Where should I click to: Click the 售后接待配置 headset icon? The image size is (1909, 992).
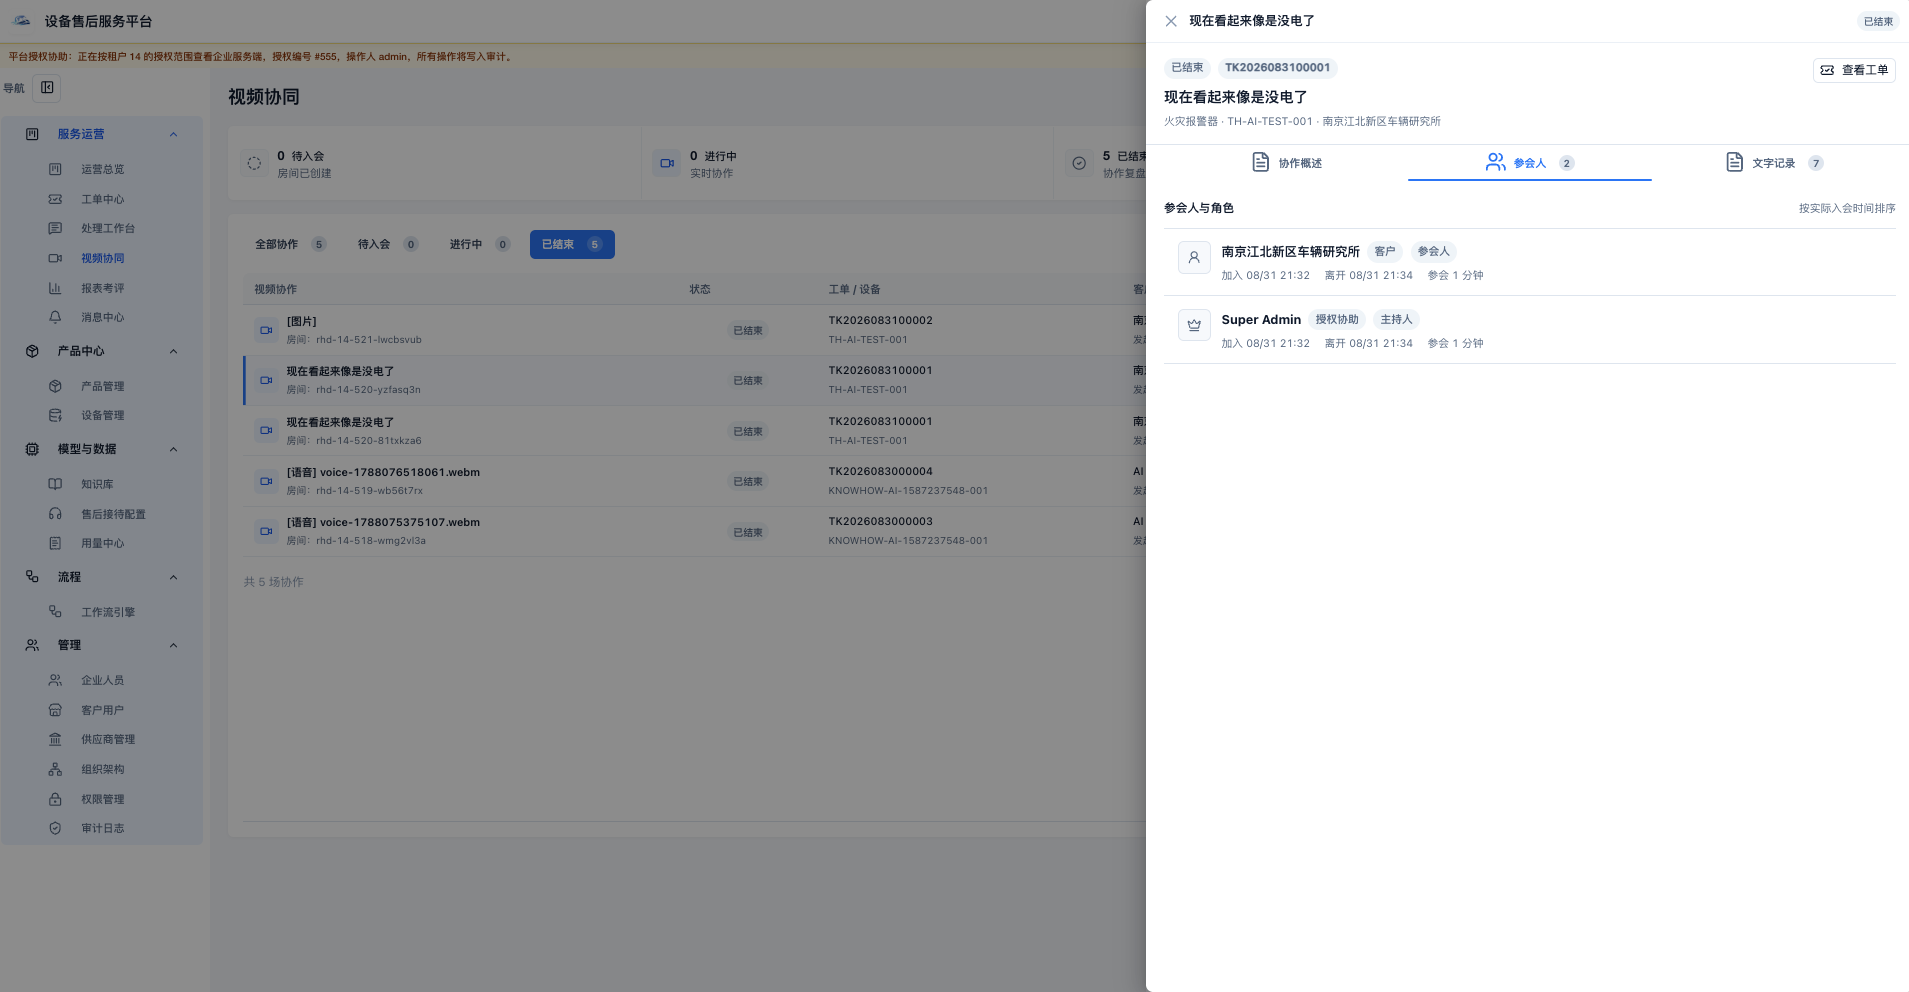click(55, 514)
